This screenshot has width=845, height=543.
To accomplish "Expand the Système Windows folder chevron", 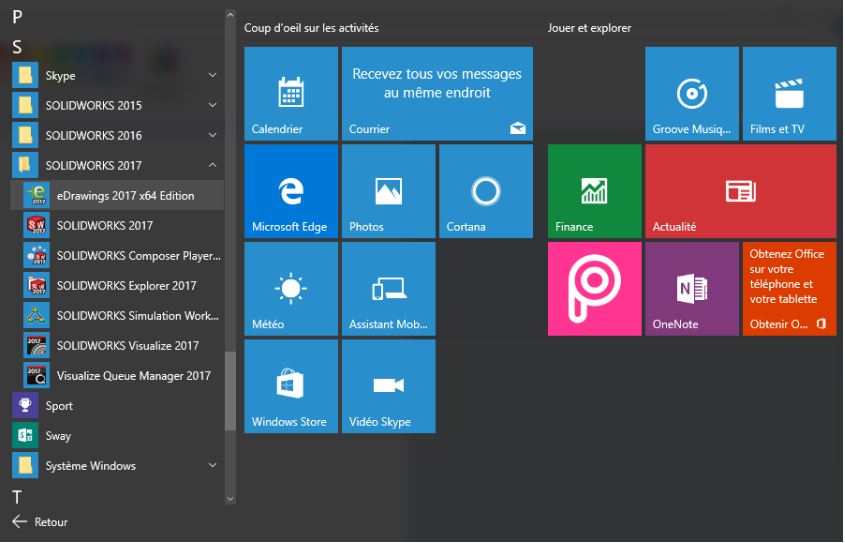I will pyautogui.click(x=213, y=465).
